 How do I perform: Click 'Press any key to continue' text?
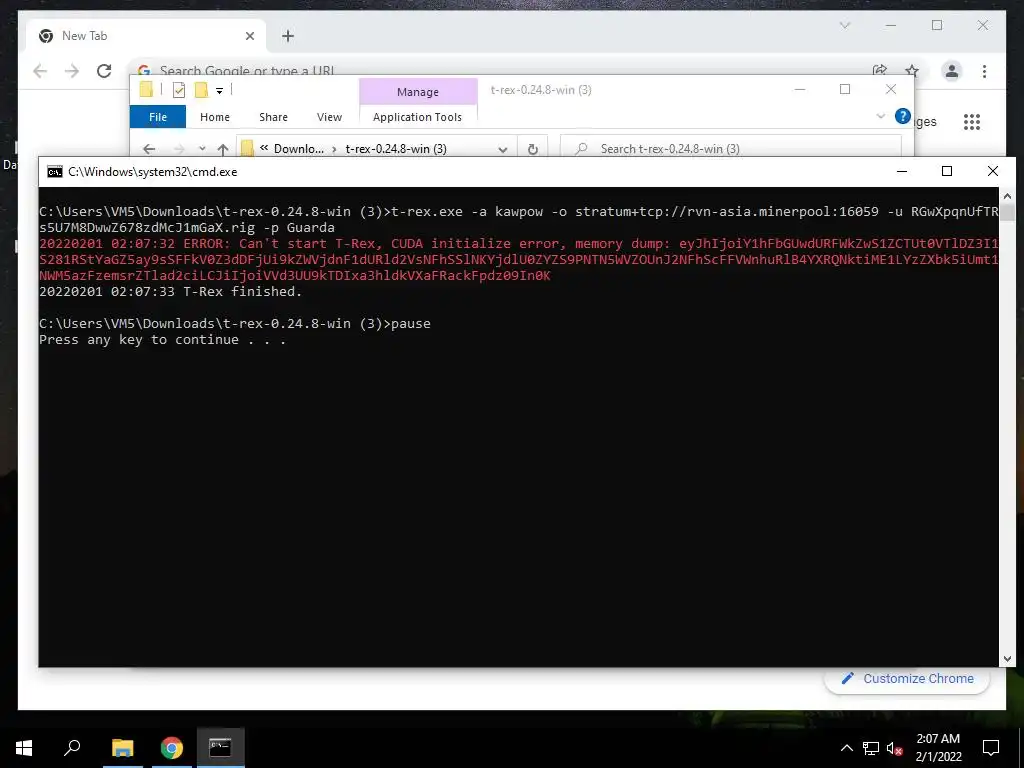162,340
